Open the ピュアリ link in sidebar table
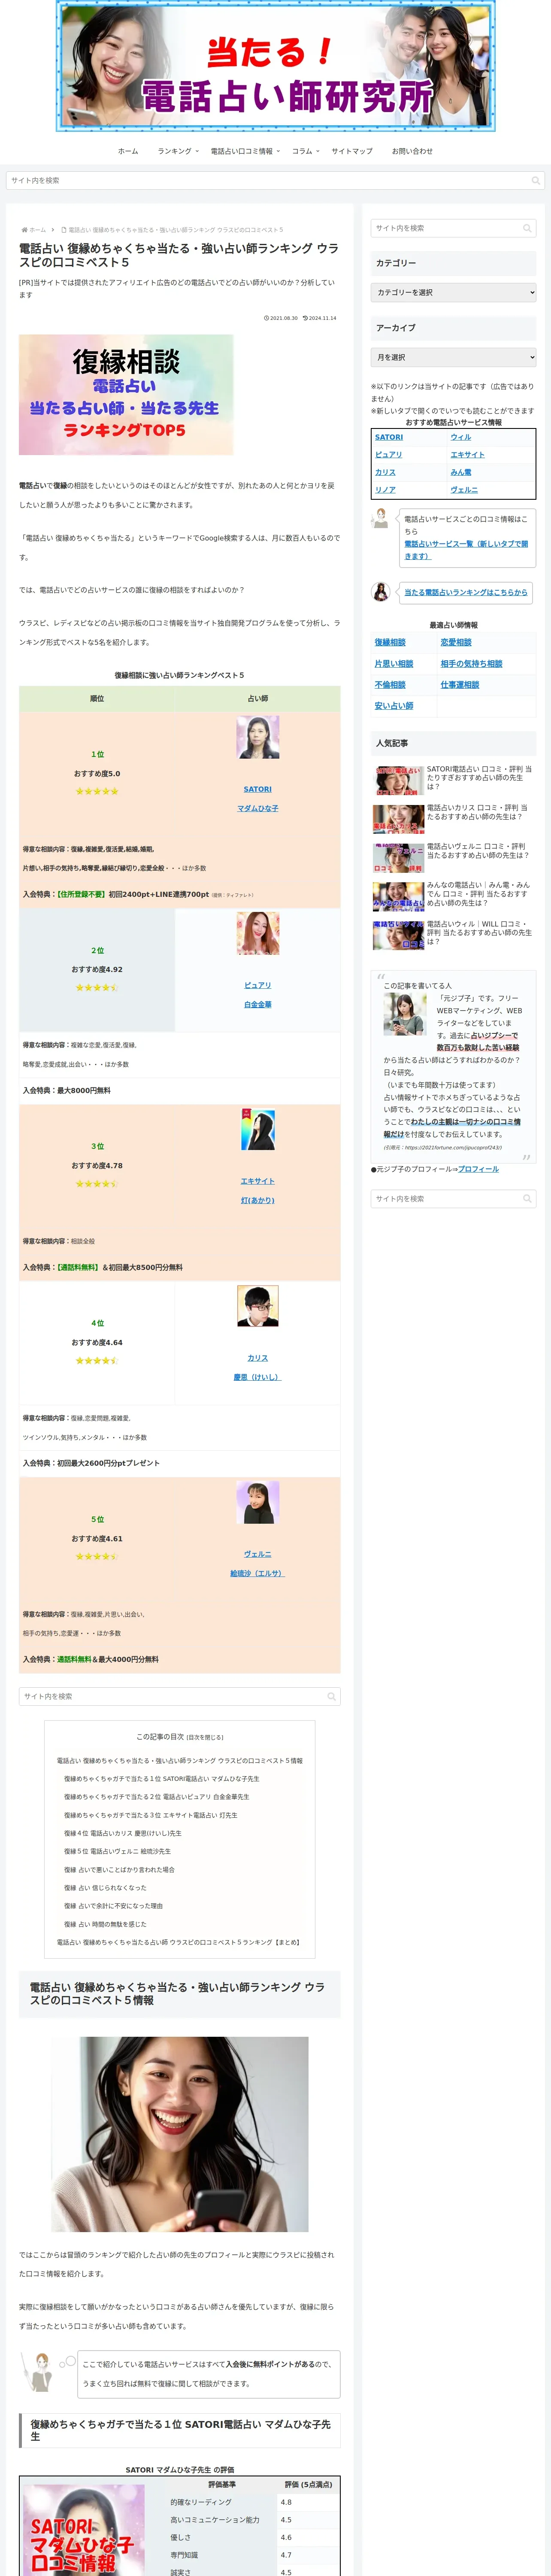The width and height of the screenshot is (551, 2576). (x=388, y=455)
